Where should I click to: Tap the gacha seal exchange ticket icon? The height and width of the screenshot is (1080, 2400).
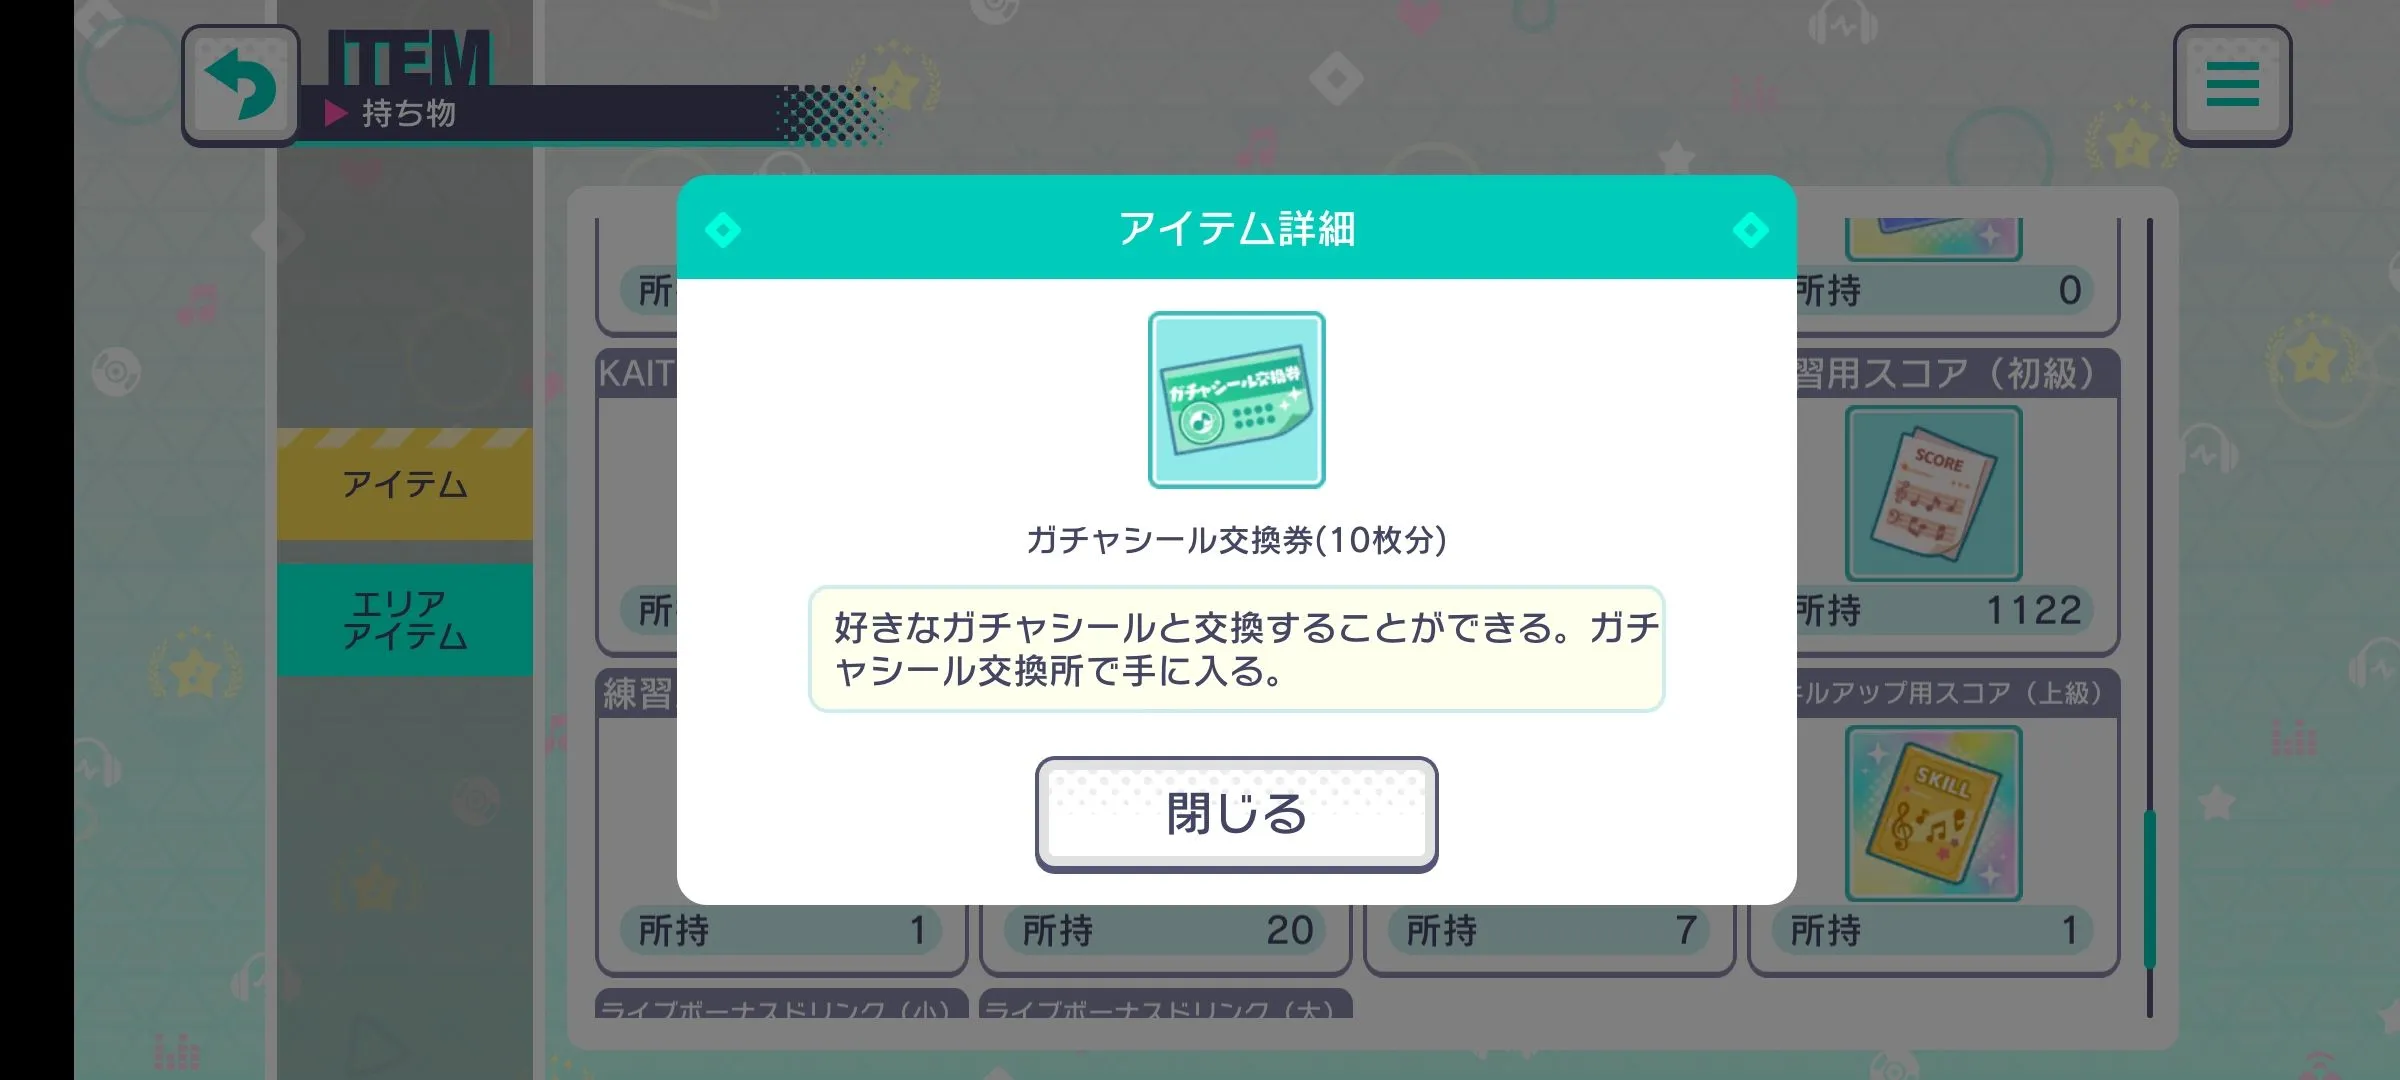tap(1236, 400)
